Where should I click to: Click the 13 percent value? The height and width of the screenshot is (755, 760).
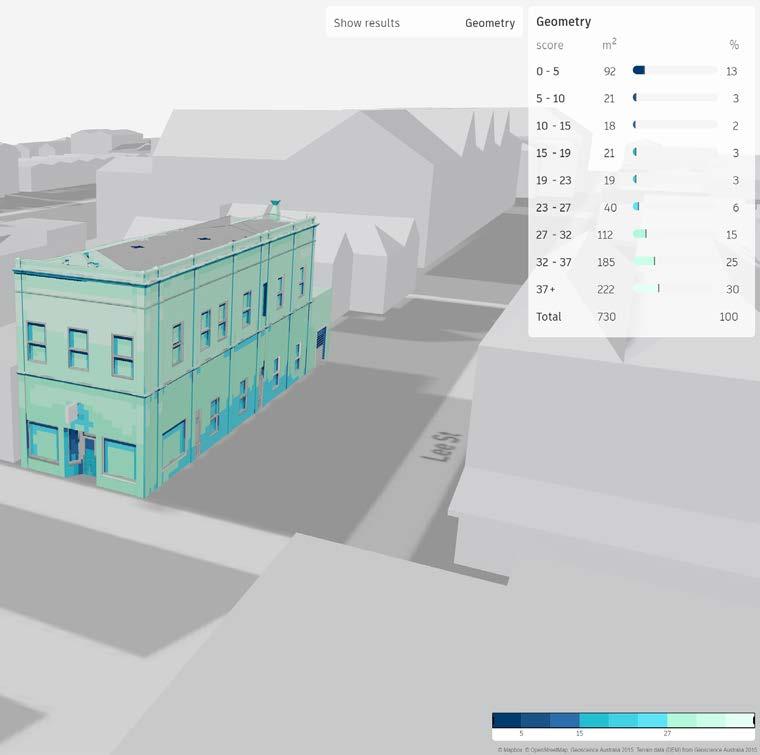point(731,71)
